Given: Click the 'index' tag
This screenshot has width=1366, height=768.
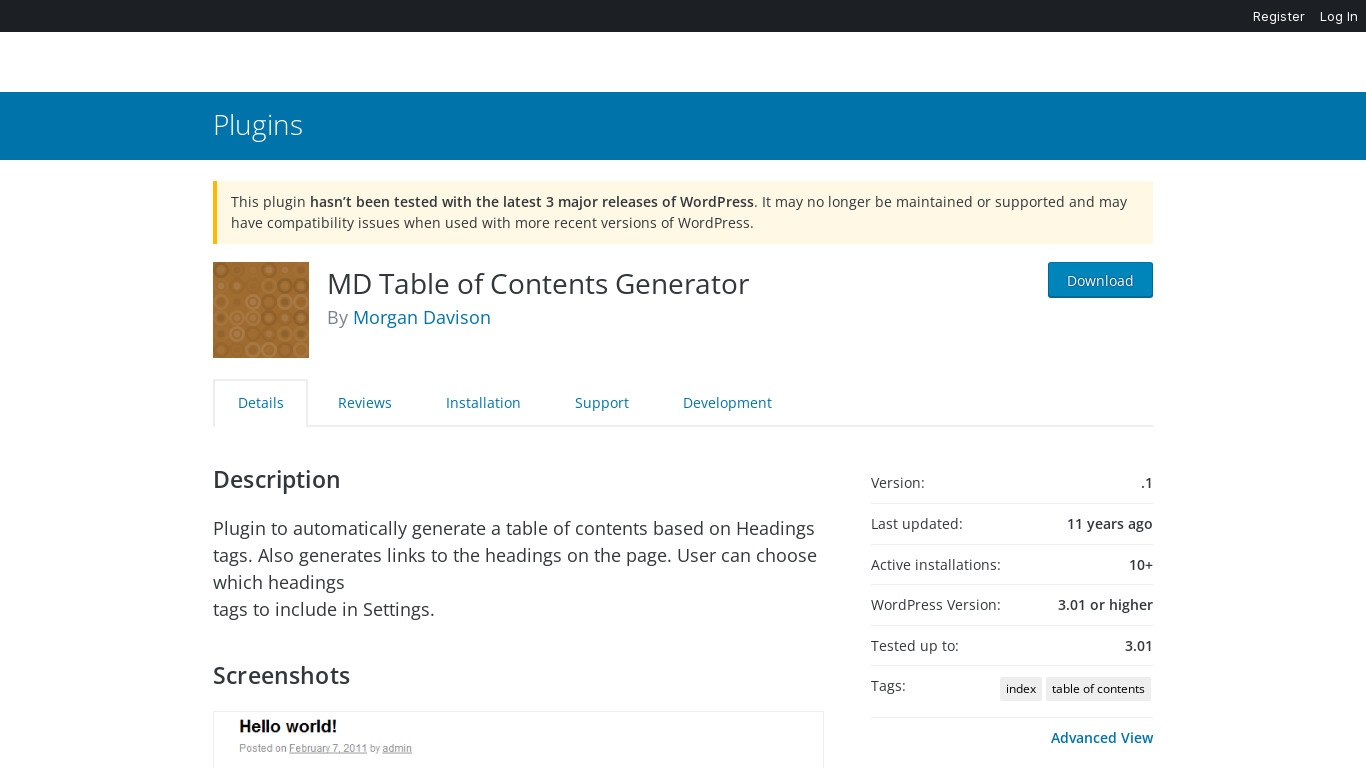Looking at the screenshot, I should pos(1021,689).
